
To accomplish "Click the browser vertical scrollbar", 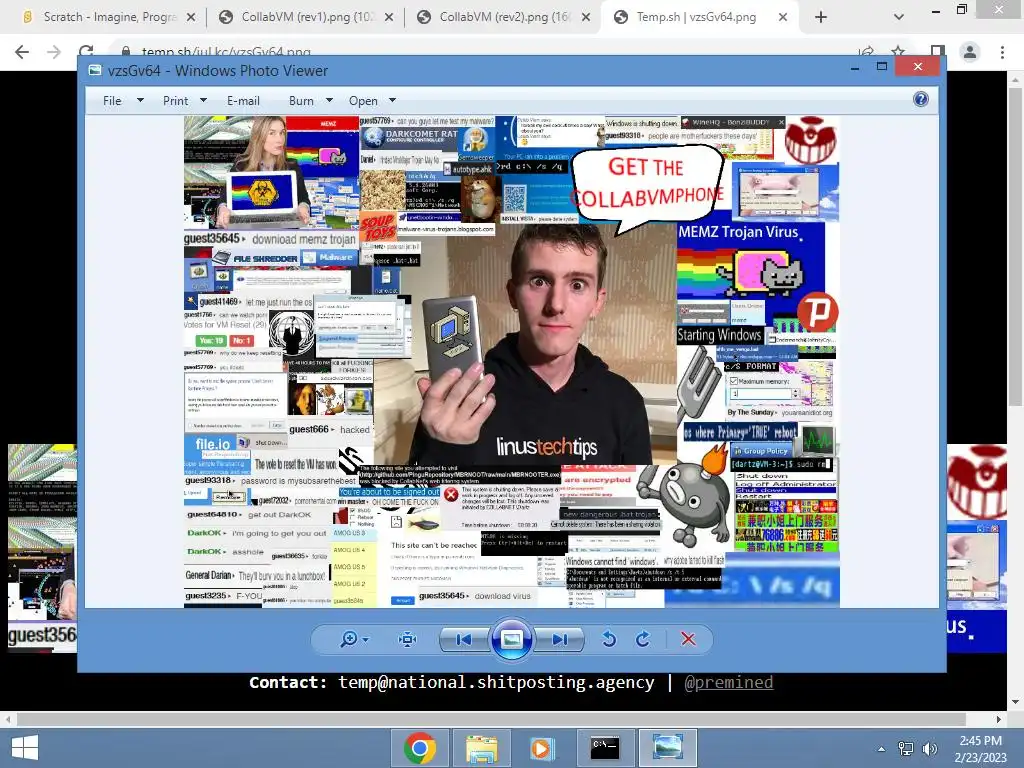I will coord(1015,248).
